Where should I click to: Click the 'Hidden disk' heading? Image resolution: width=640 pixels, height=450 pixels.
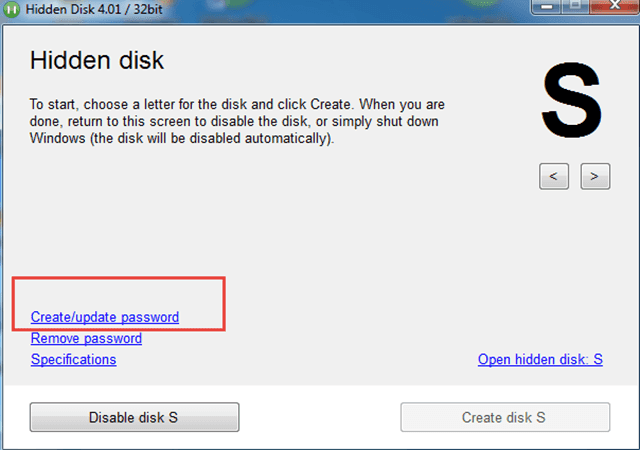(x=97, y=60)
